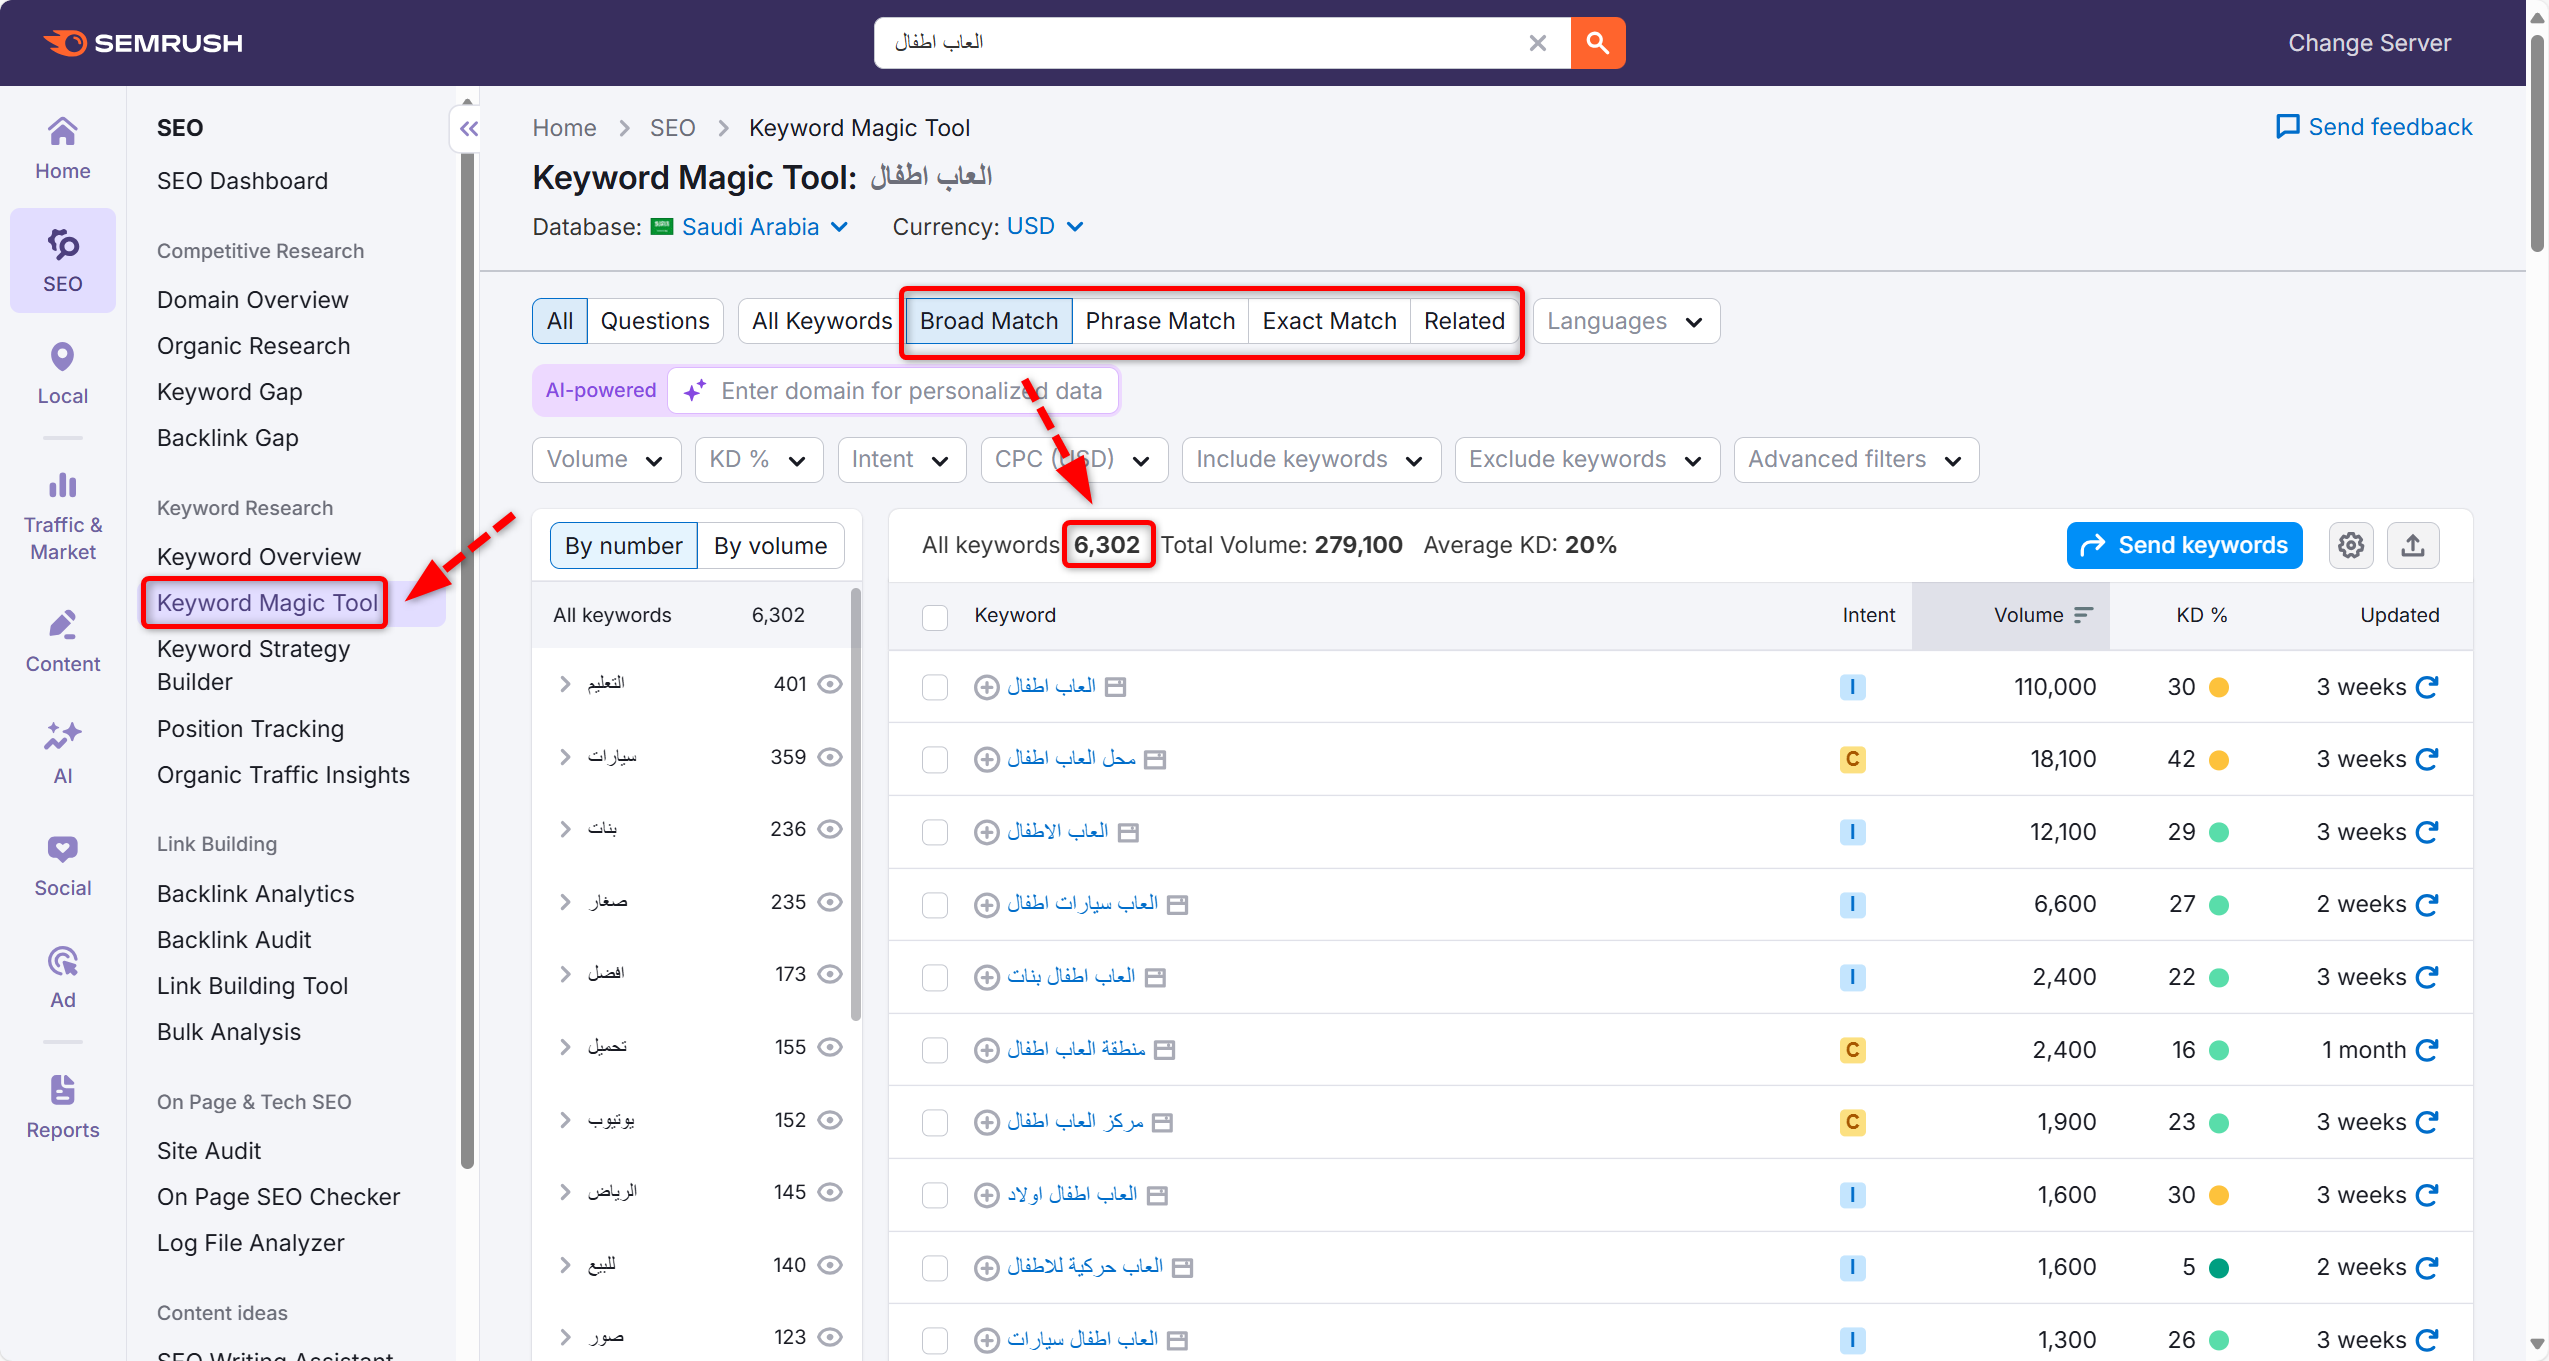Select all keywords with the header checkbox
Viewport: 2549px width, 1361px height.
coord(934,617)
